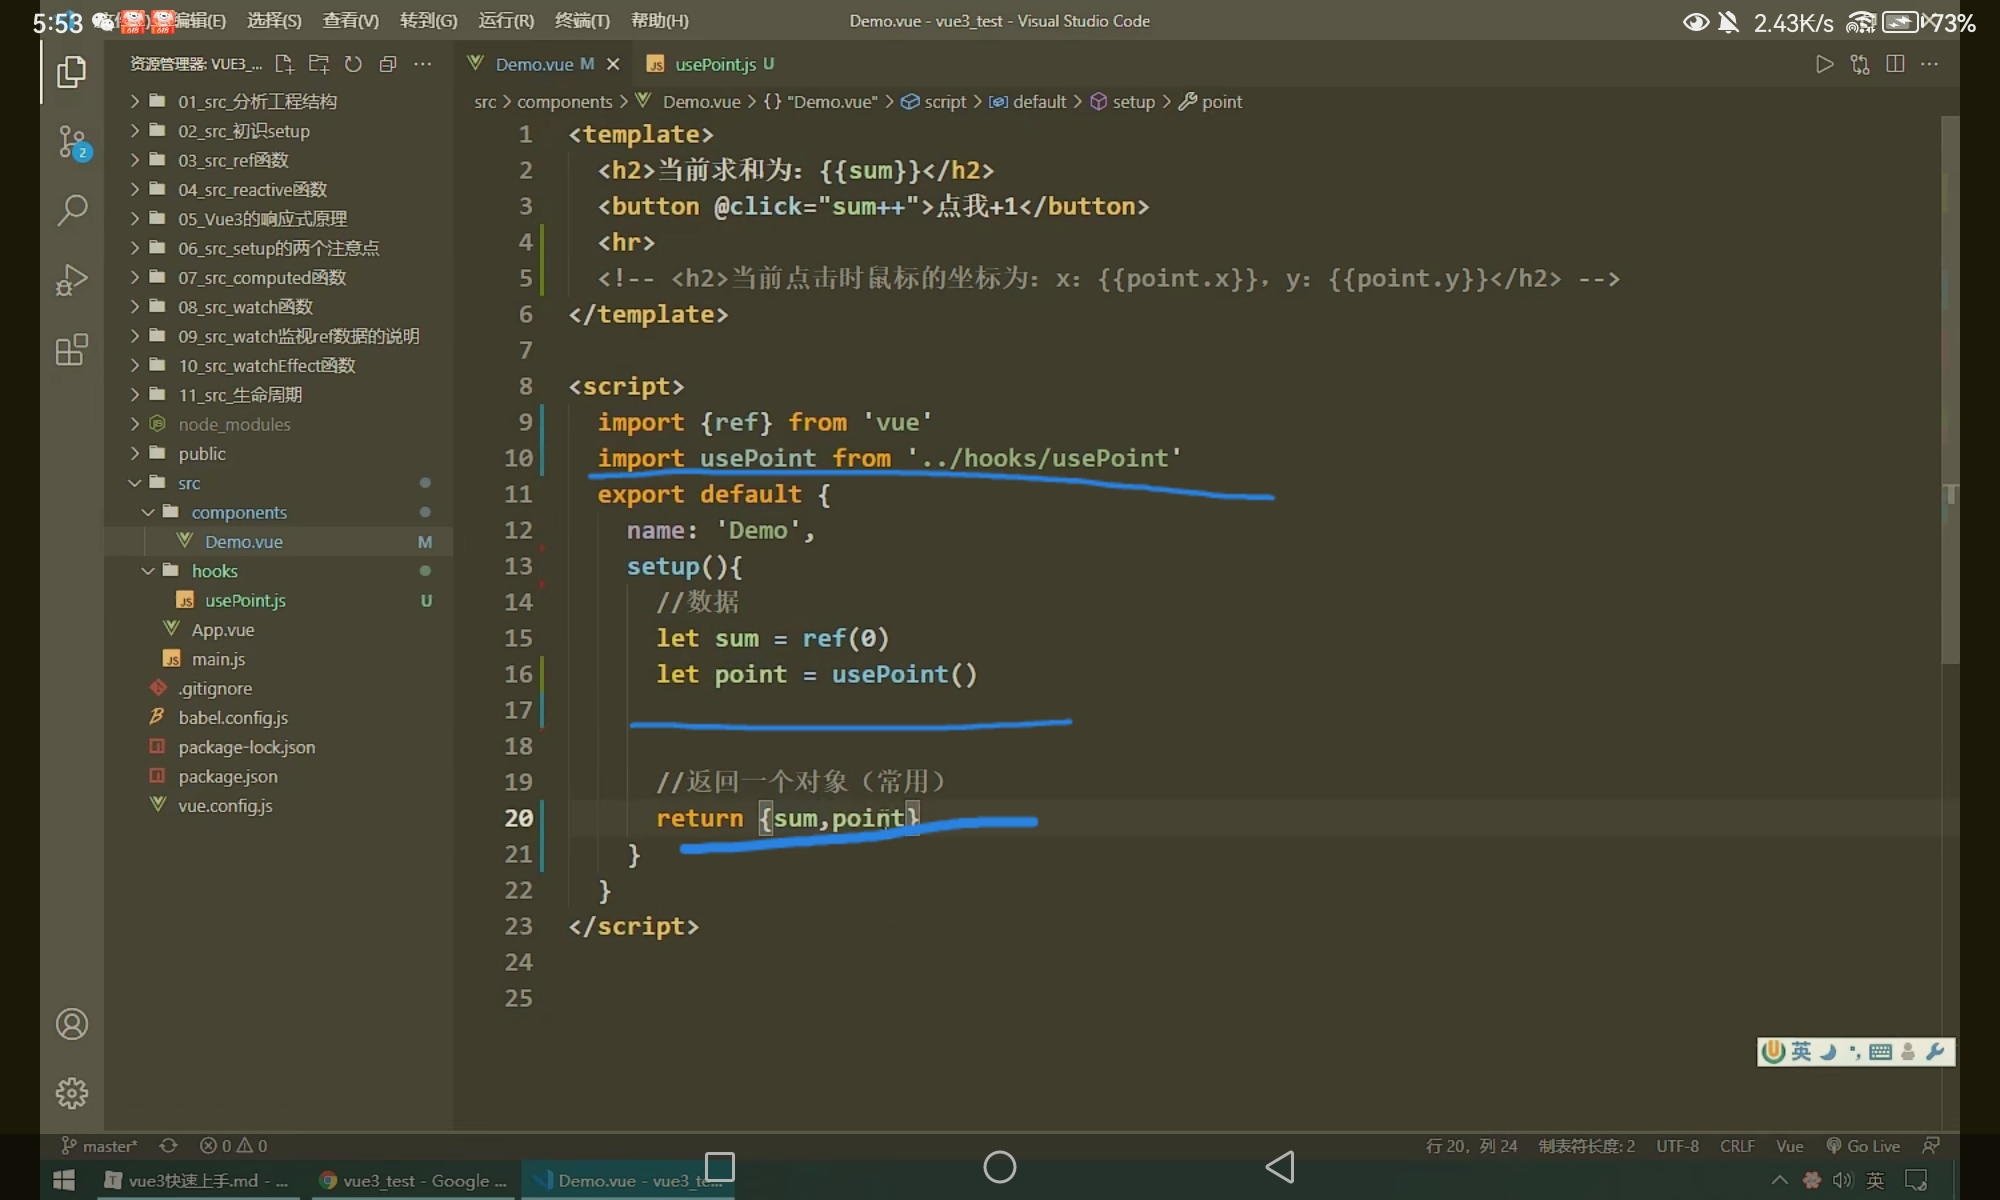Open the Source Control view

pyautogui.click(x=72, y=141)
